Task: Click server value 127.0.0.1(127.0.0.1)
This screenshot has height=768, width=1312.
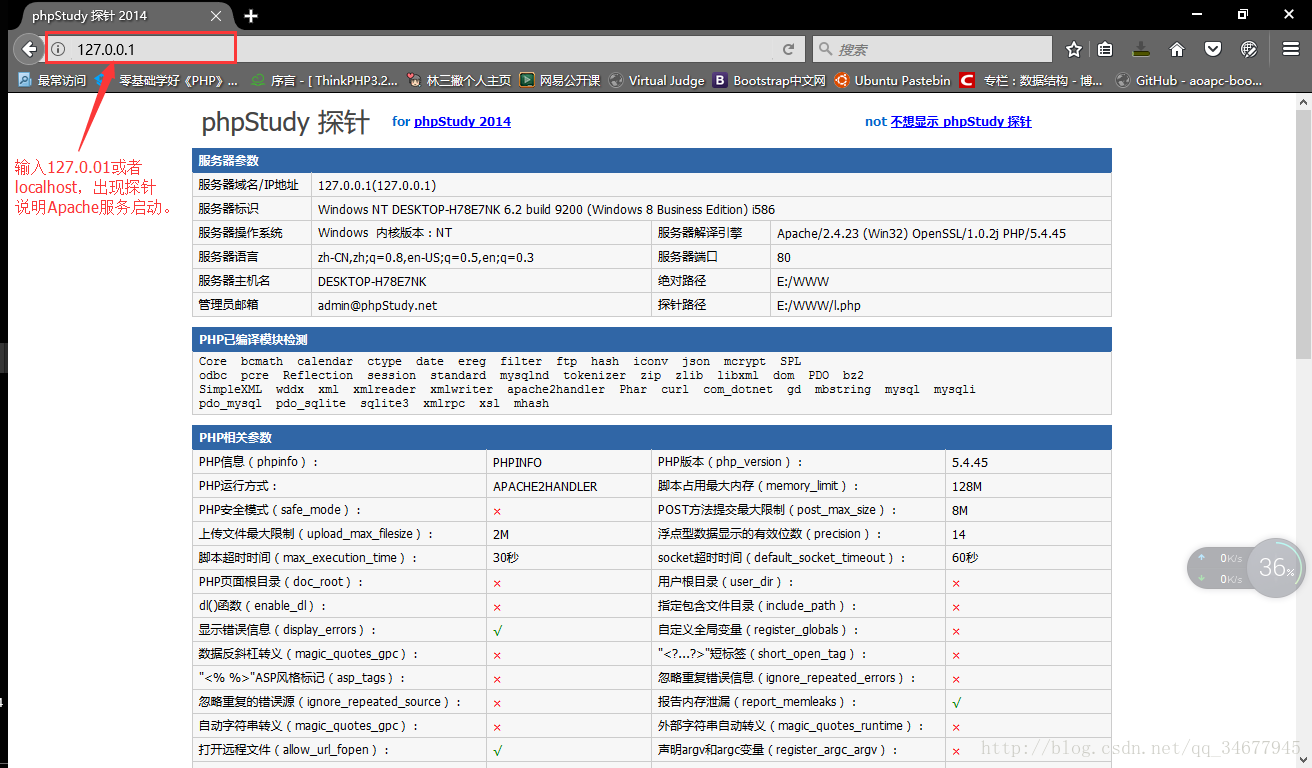Action: pyautogui.click(x=377, y=185)
